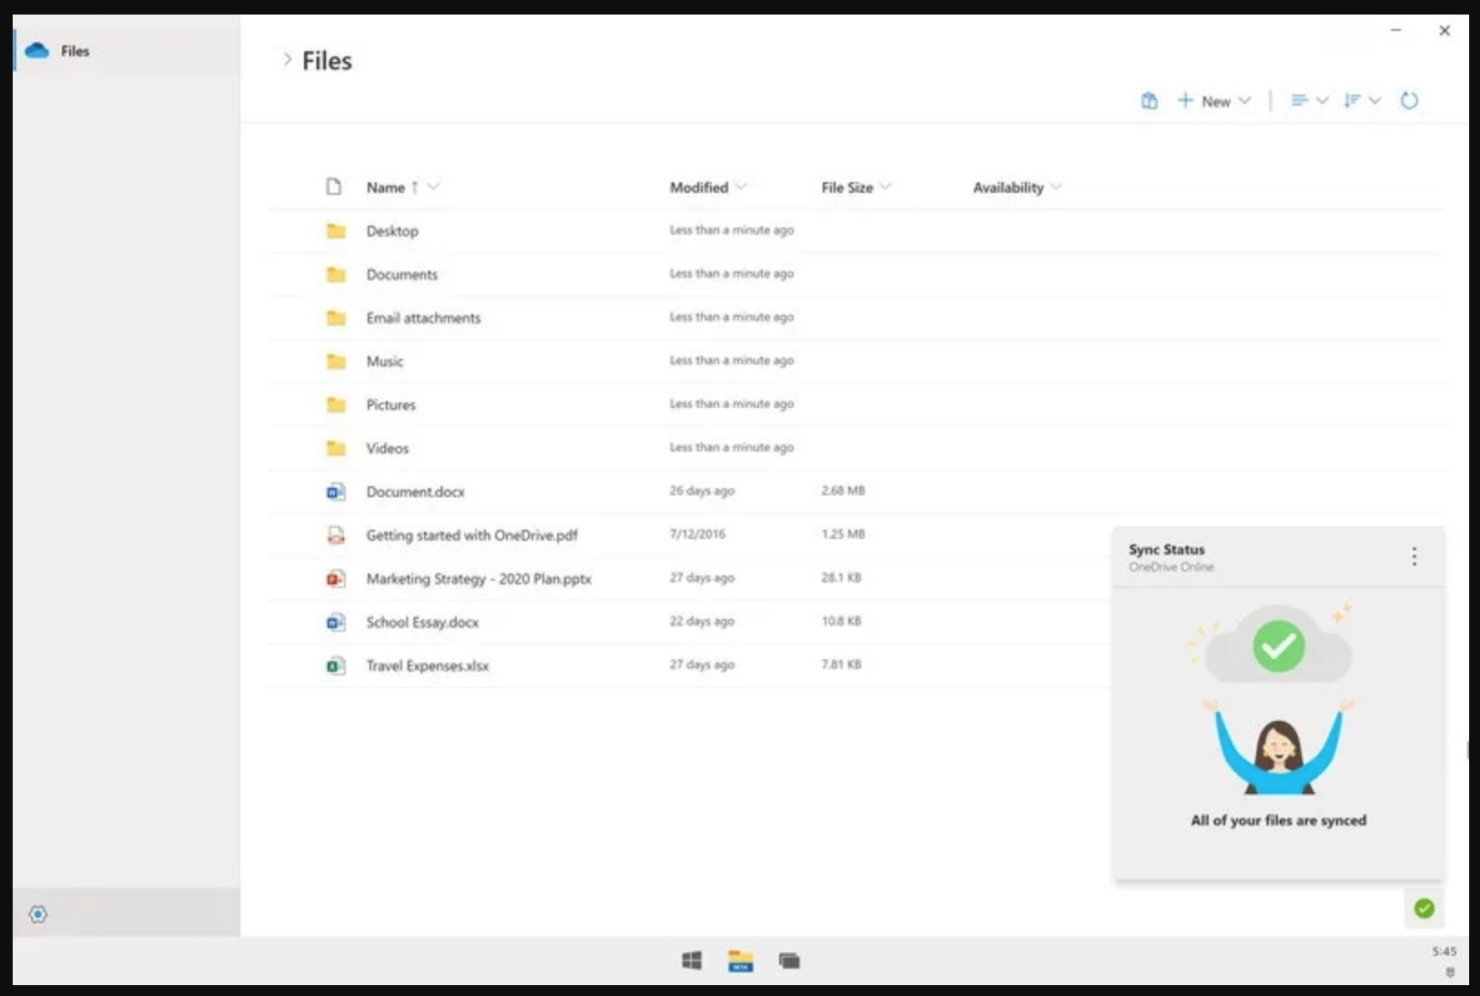Expand the File Size column chevron
This screenshot has width=1480, height=996.
pos(886,187)
